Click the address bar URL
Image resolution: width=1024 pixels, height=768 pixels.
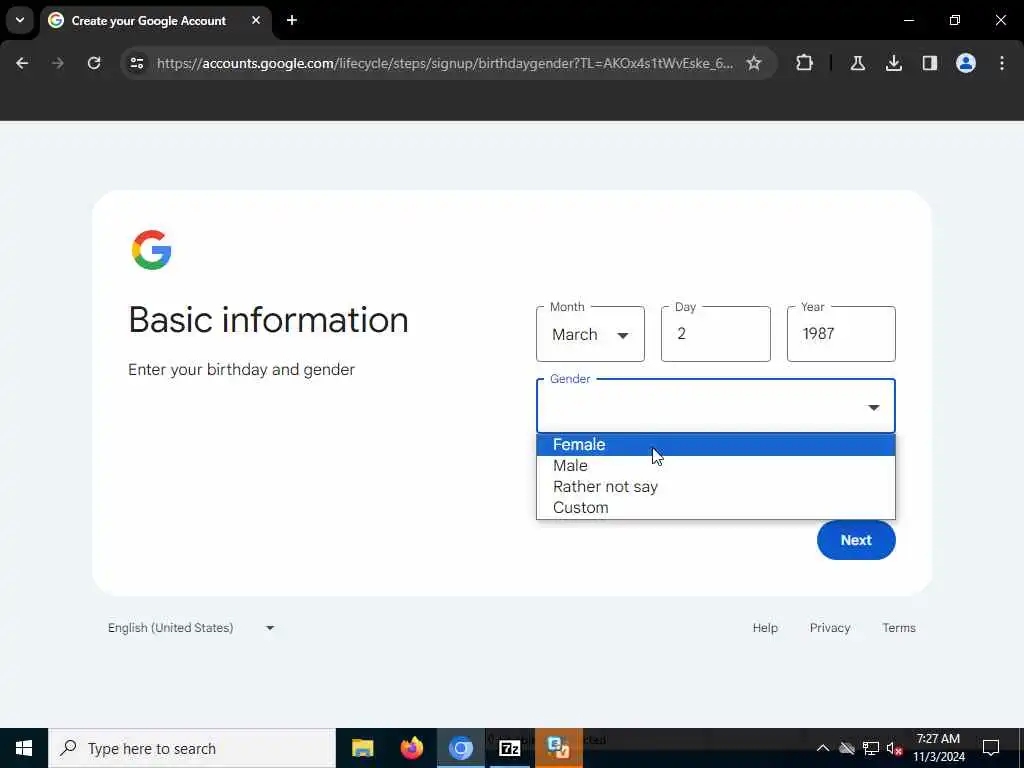tap(445, 63)
